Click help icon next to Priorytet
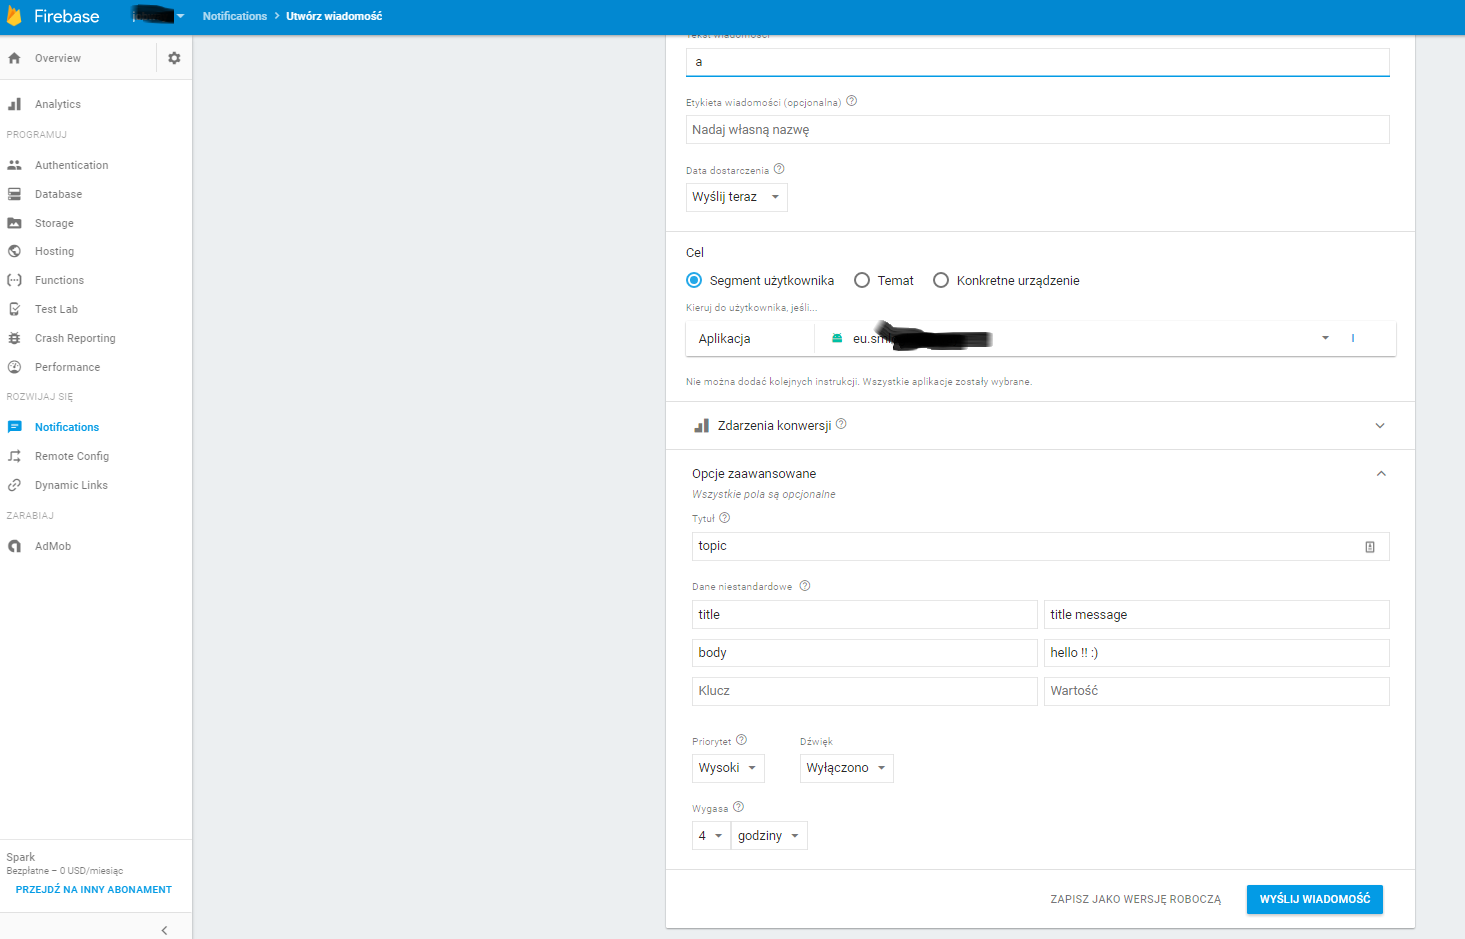 click(741, 740)
